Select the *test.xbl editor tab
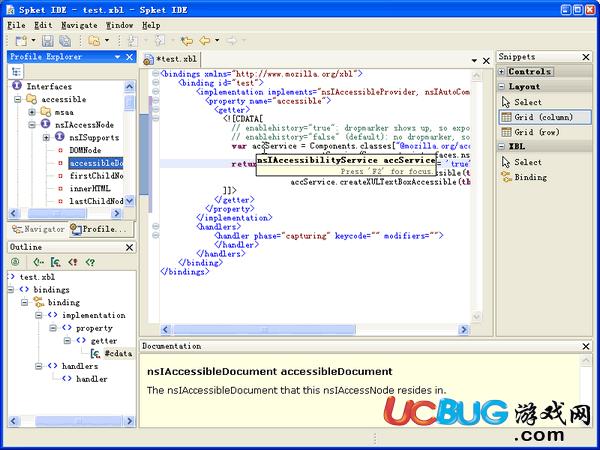Viewport: 600px width, 450px height. (170, 59)
